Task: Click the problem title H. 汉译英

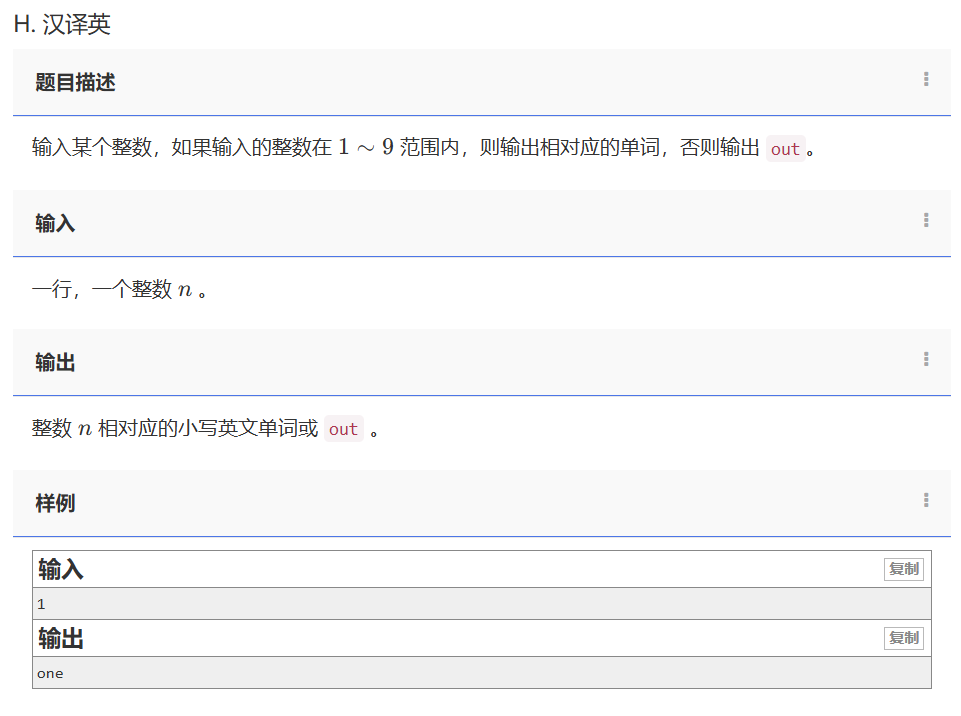Action: [62, 25]
